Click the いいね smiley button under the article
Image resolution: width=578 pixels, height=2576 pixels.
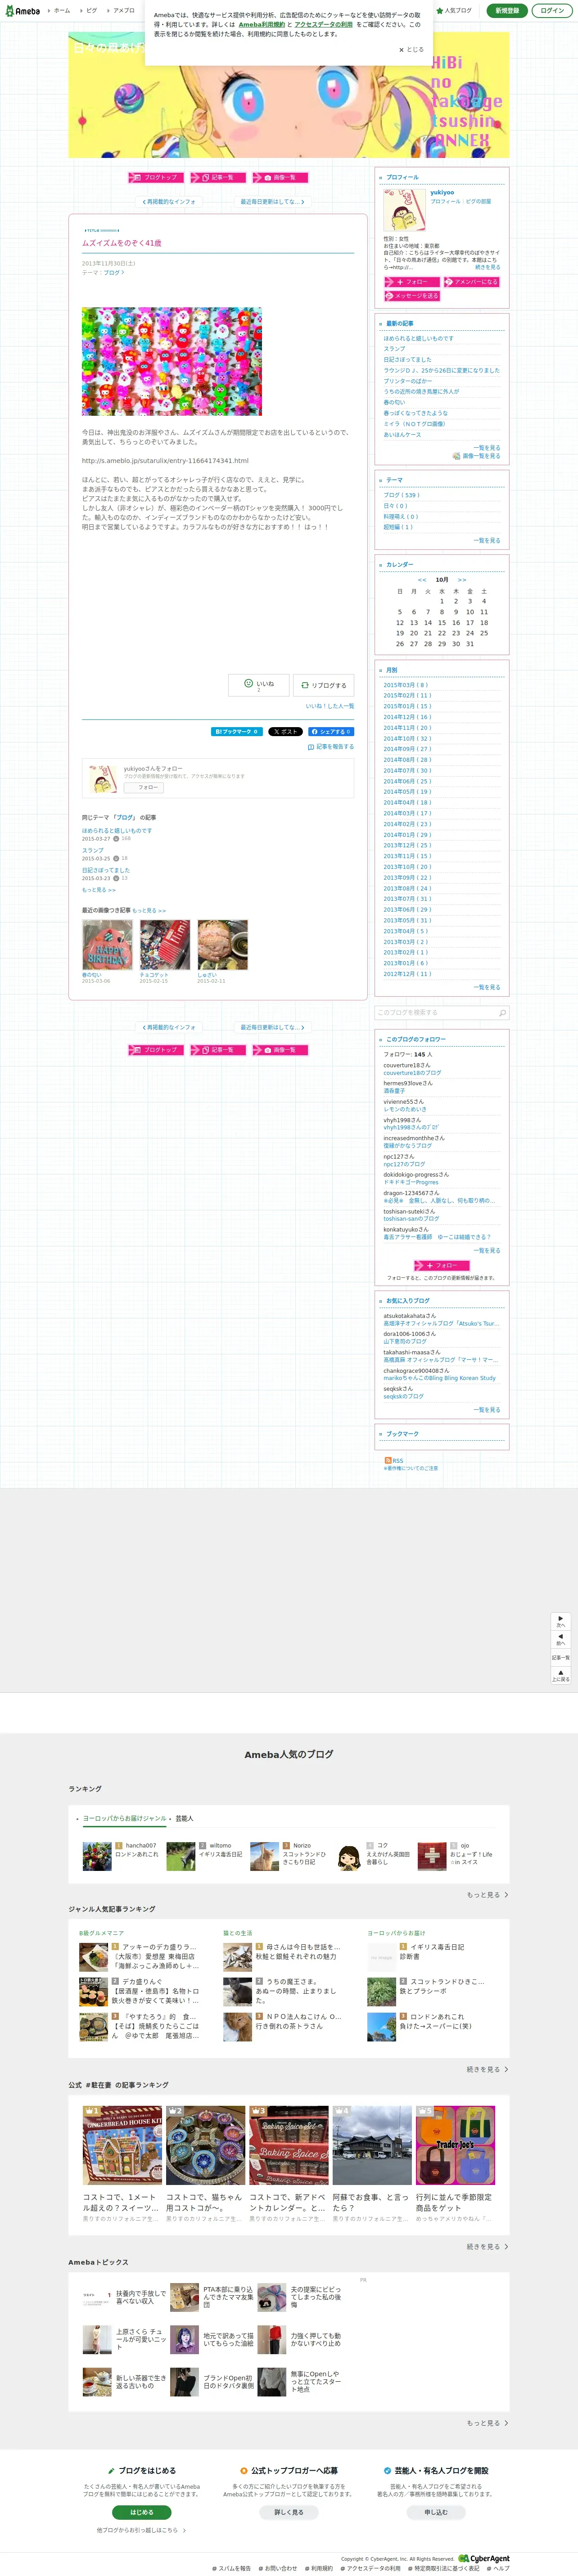(x=258, y=685)
